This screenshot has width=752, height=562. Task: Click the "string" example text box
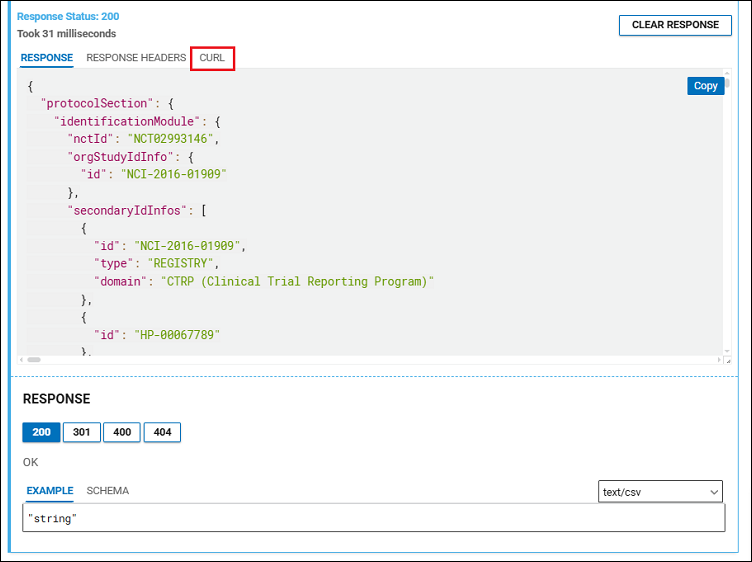click(374, 518)
